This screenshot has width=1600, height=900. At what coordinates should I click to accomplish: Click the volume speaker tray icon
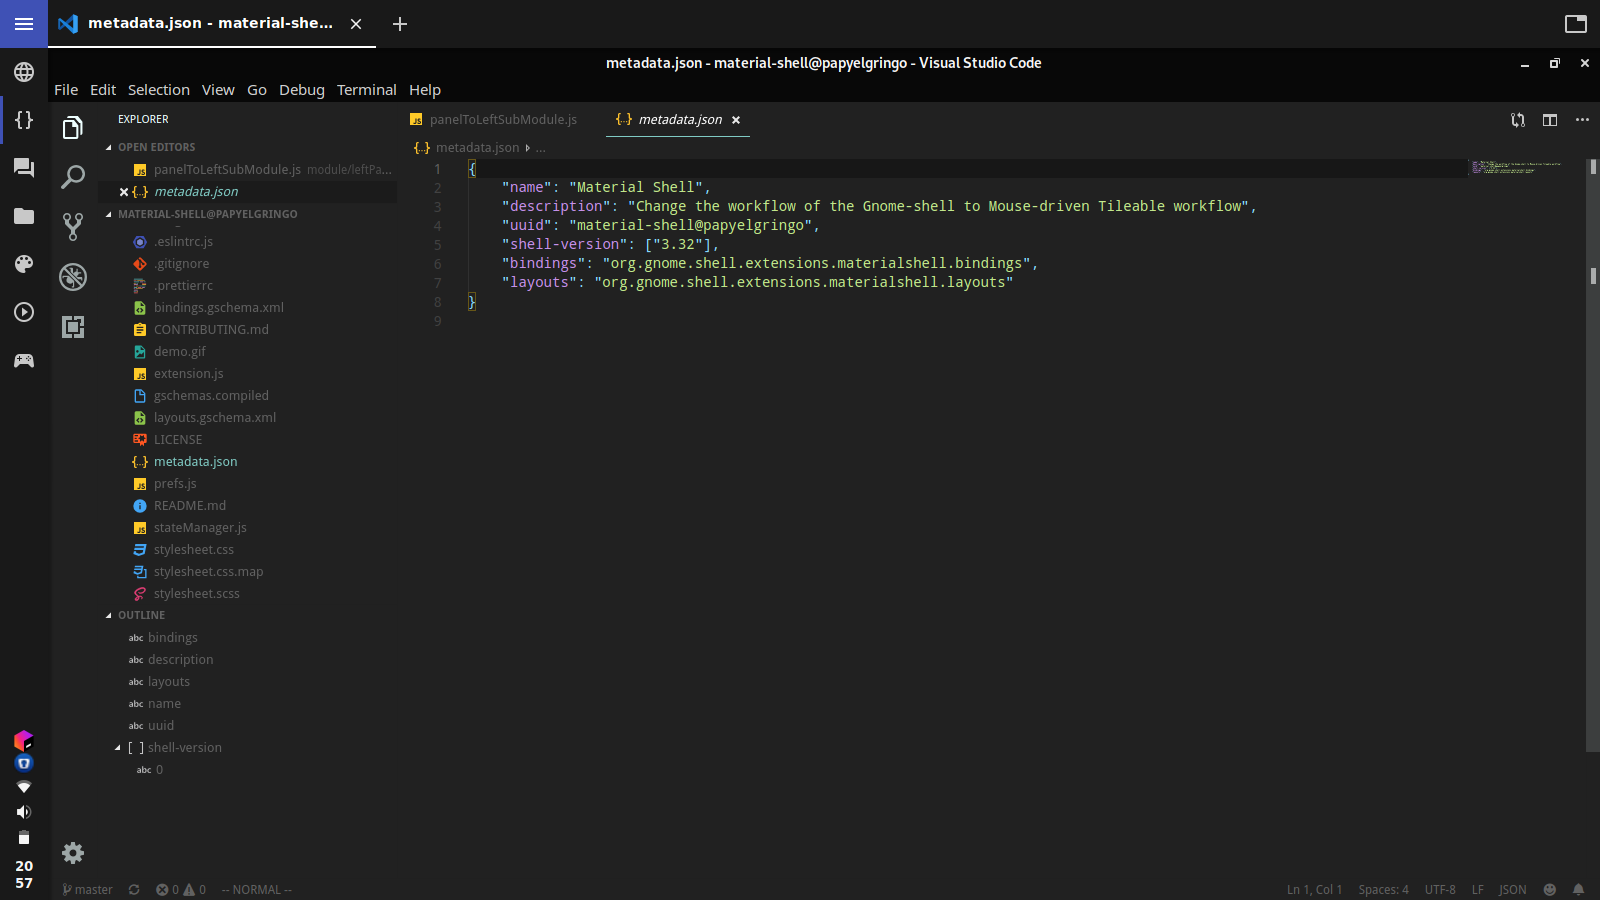click(x=24, y=812)
